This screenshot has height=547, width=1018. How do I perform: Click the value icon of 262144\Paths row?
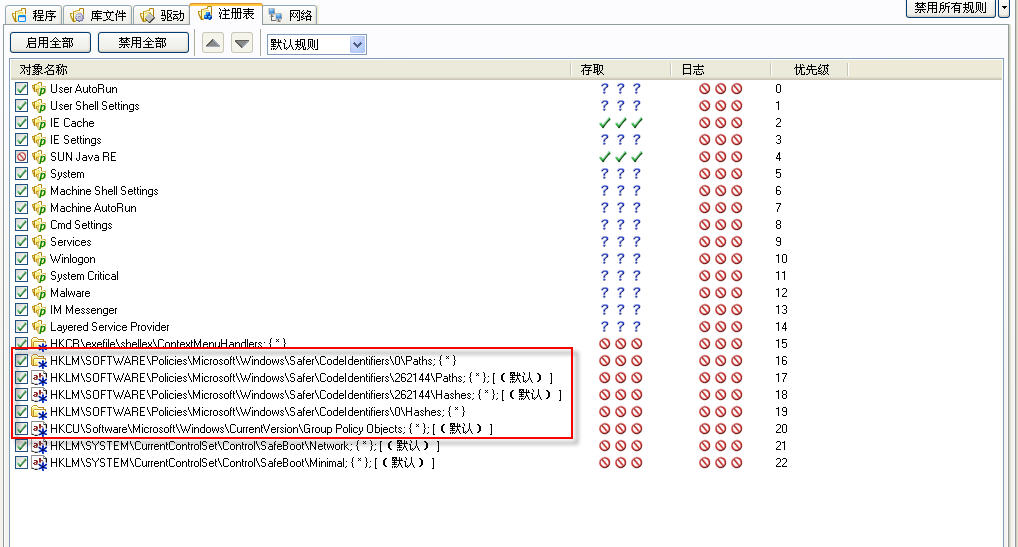tap(39, 378)
